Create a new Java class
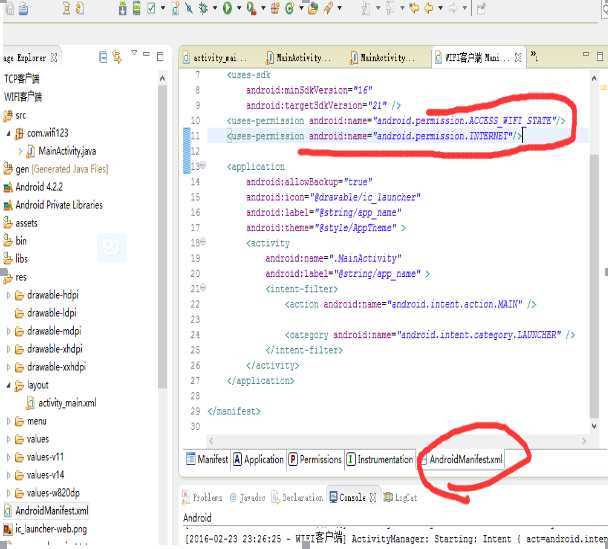Viewport: 608px width, 549px height. [289, 8]
